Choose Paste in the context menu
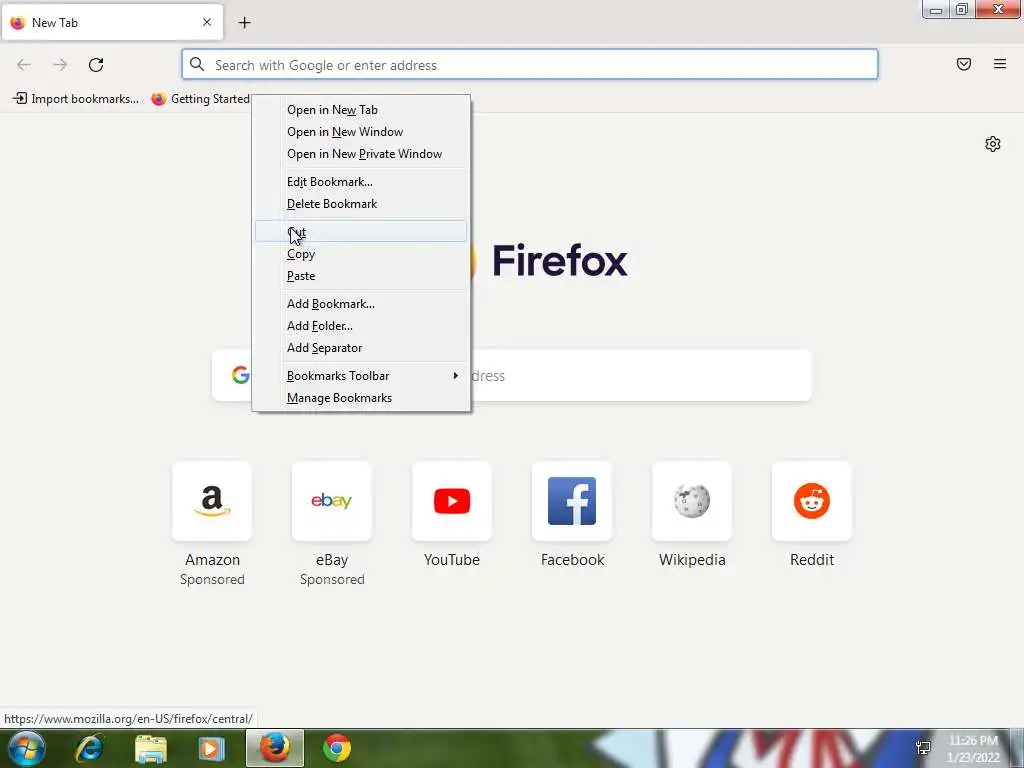This screenshot has width=1024, height=768. coord(361,276)
